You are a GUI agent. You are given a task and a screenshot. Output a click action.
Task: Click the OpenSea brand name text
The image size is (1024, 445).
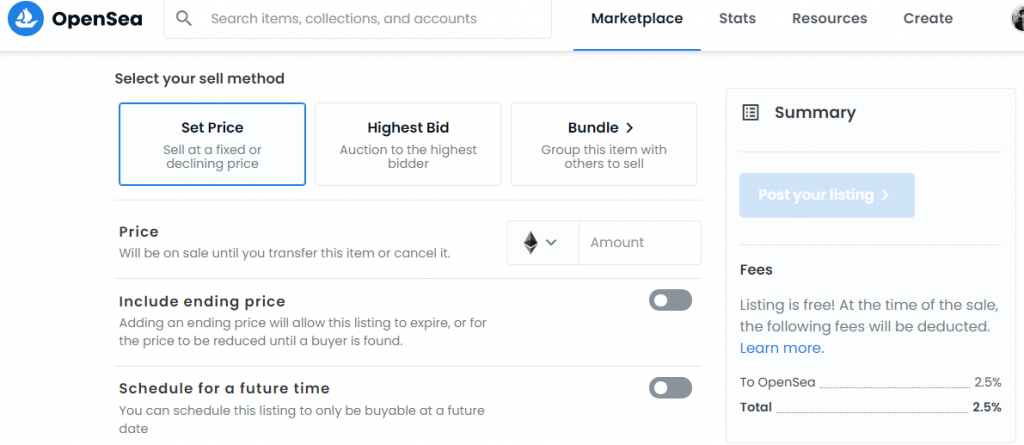pos(97,19)
